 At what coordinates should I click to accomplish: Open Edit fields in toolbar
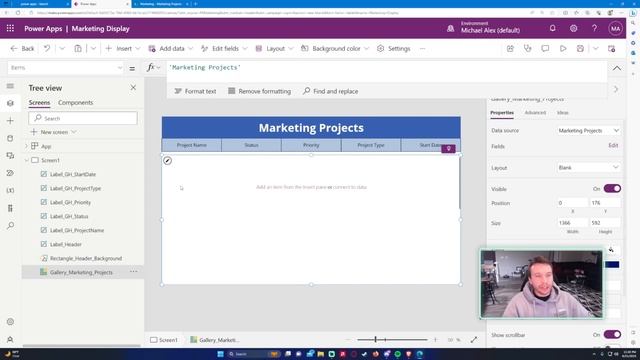224,49
